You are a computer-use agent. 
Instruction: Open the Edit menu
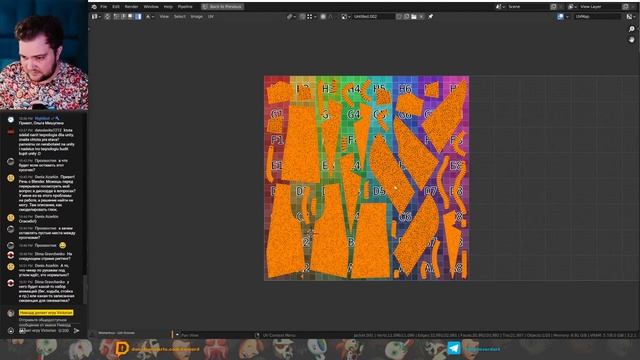coord(116,7)
